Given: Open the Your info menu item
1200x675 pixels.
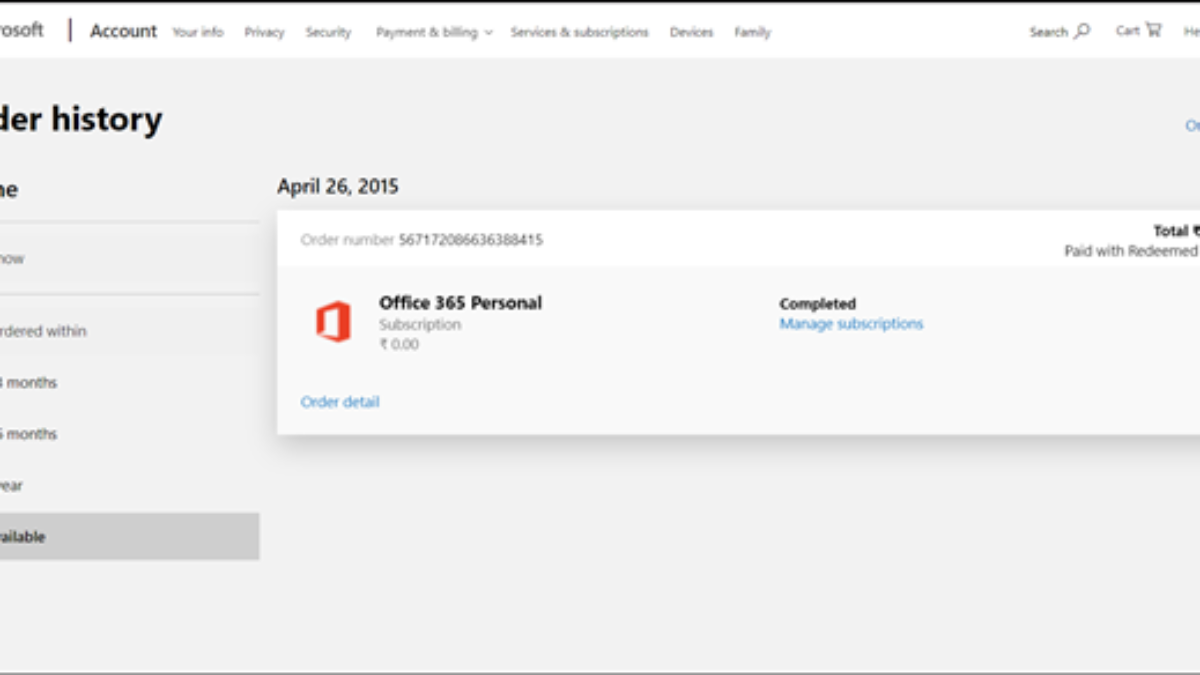Looking at the screenshot, I should pyautogui.click(x=198, y=32).
